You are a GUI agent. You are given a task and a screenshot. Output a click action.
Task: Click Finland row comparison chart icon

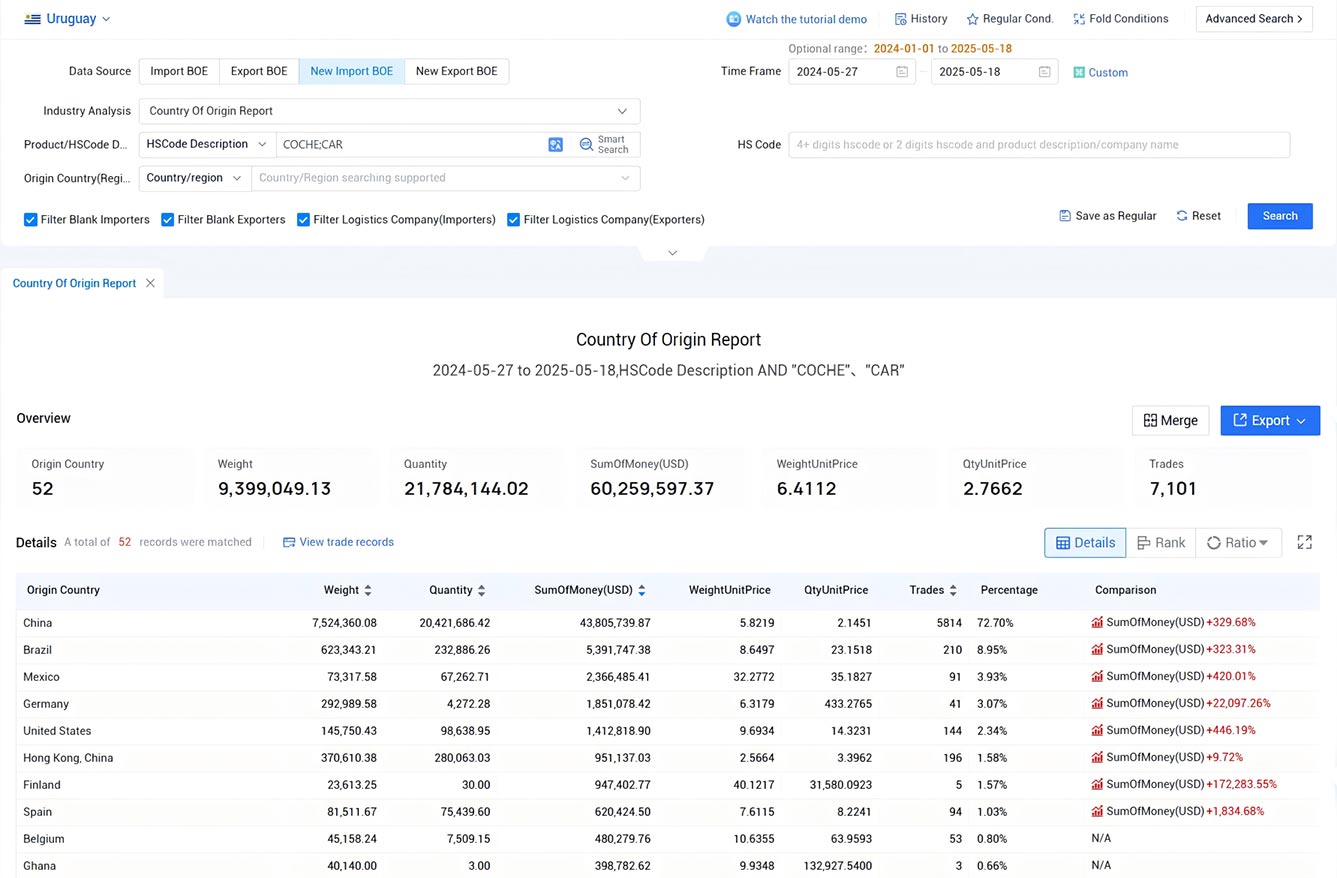pyautogui.click(x=1097, y=784)
